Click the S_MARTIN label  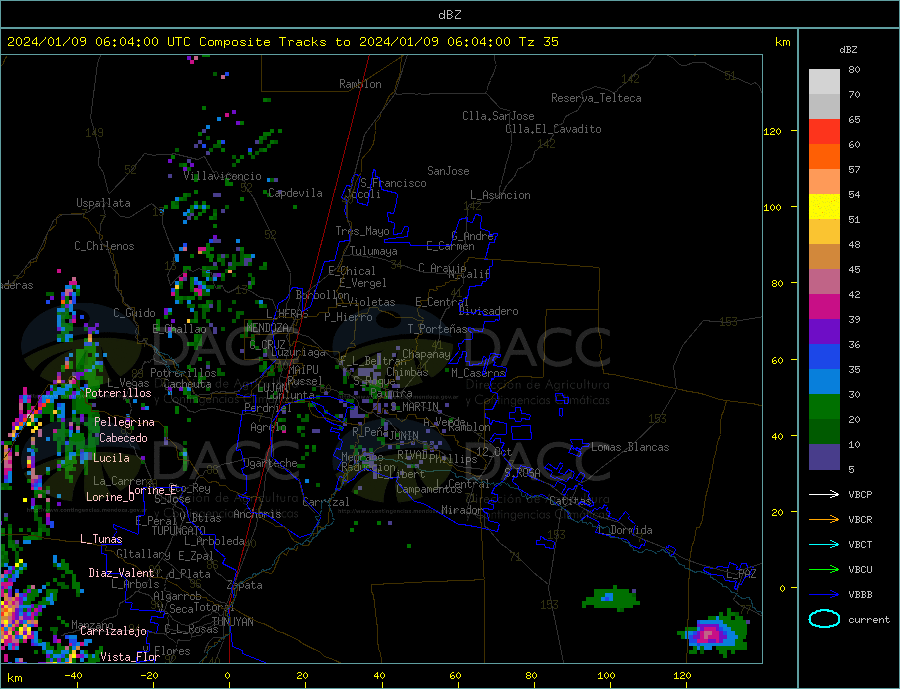[x=415, y=407]
